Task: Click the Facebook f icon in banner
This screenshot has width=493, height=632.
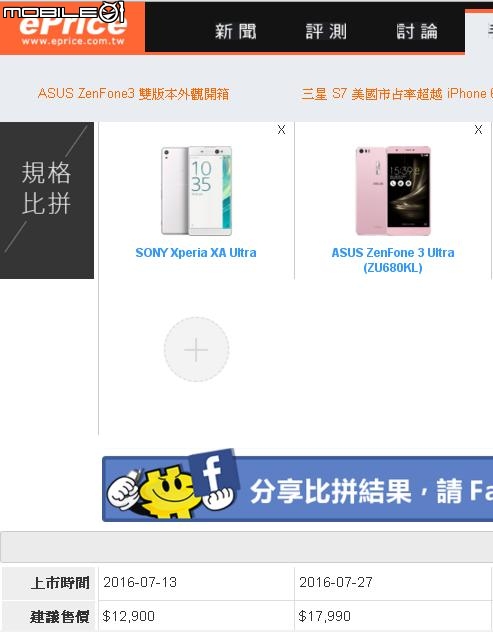Action: coord(213,472)
